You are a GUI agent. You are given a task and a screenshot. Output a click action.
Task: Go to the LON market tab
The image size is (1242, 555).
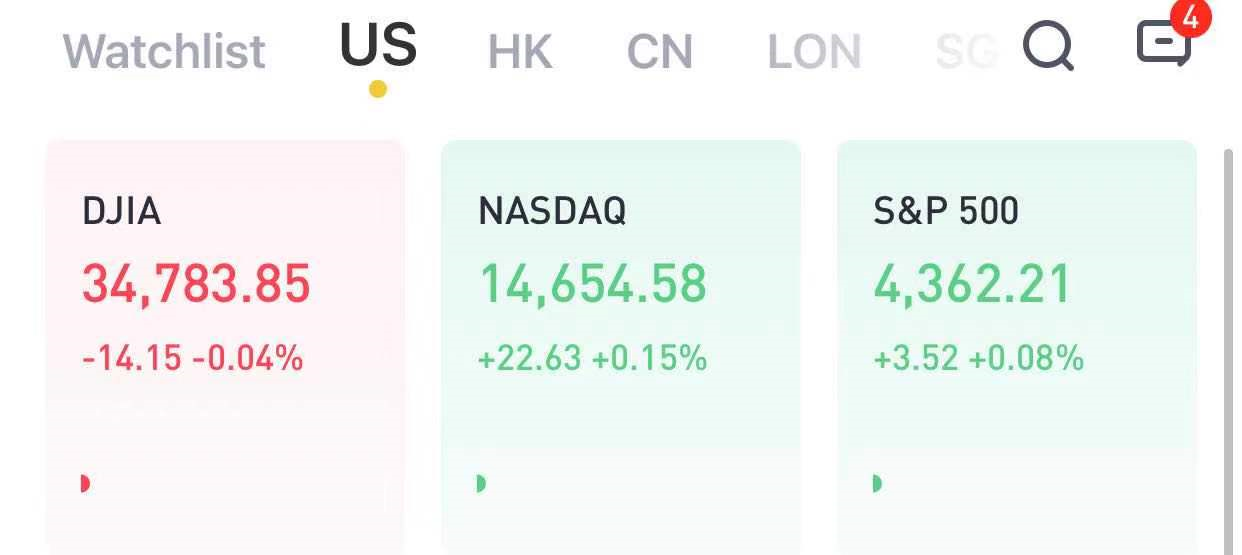tap(814, 52)
